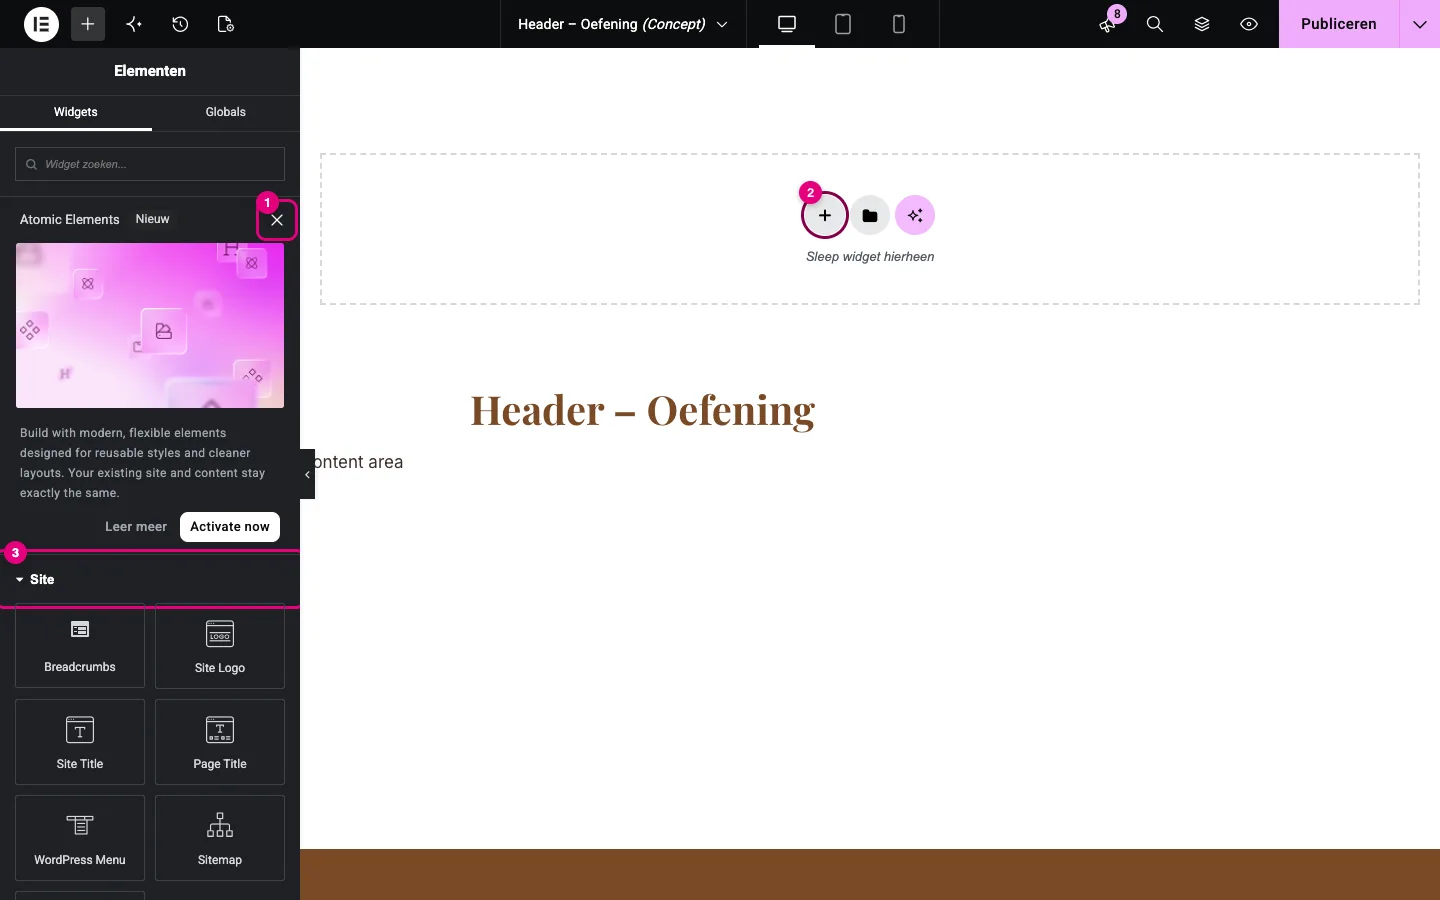Open the notifications megaphone icon

pos(1108,24)
